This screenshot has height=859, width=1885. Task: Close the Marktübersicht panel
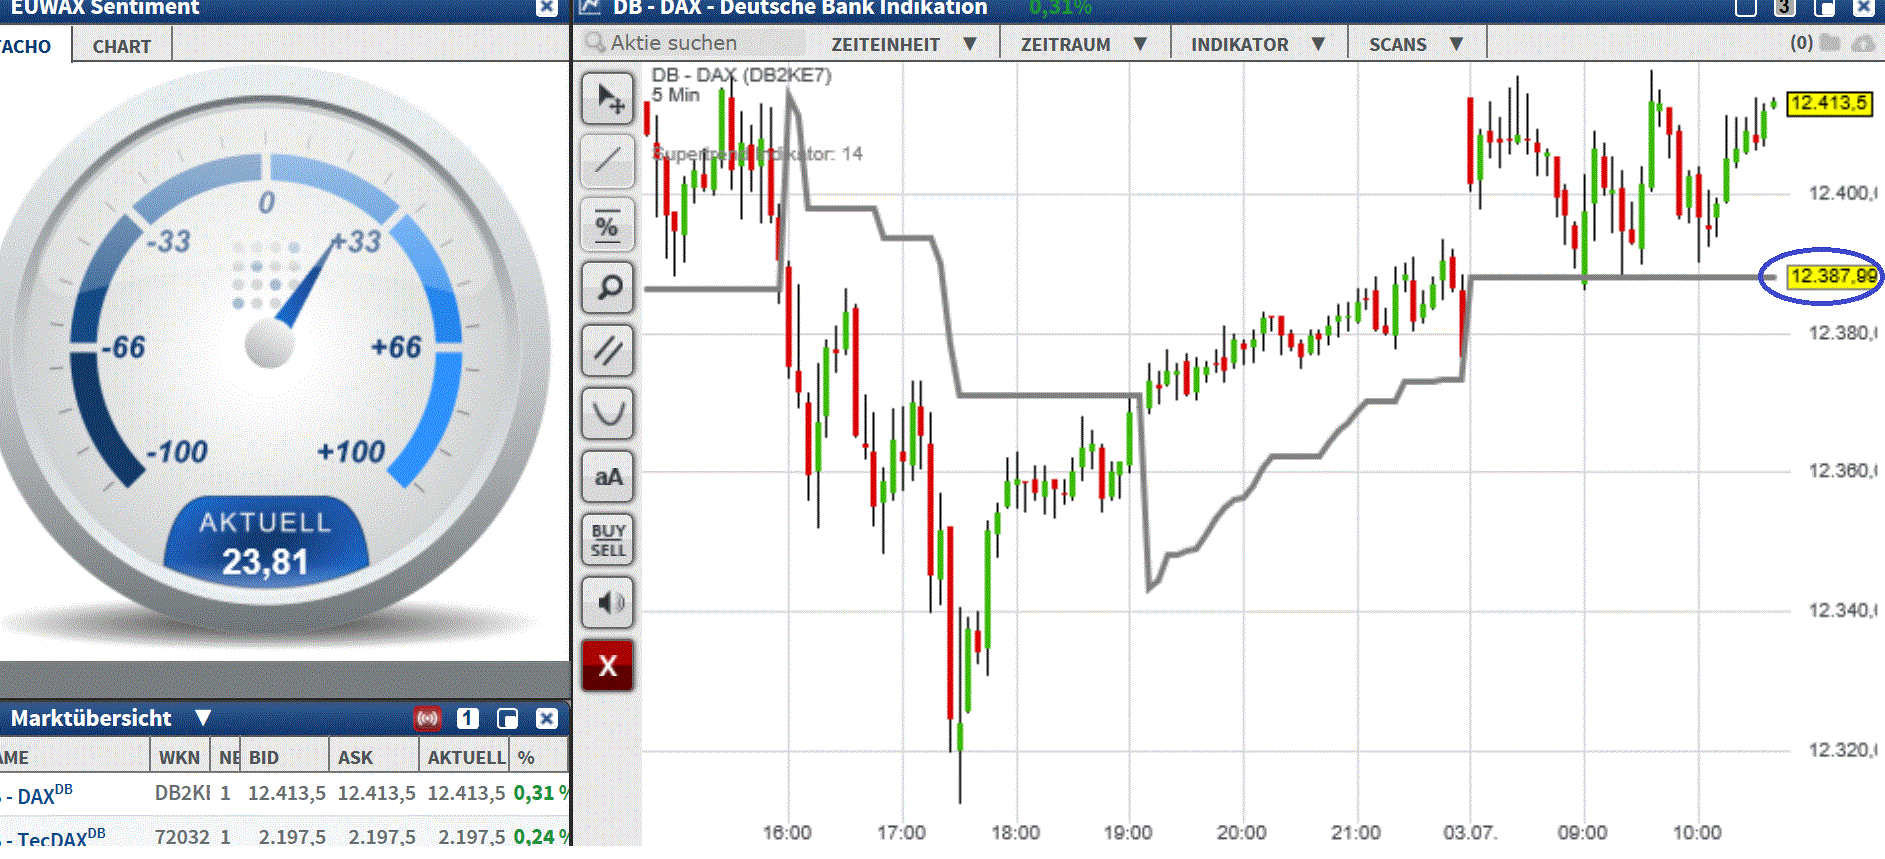pos(546,718)
